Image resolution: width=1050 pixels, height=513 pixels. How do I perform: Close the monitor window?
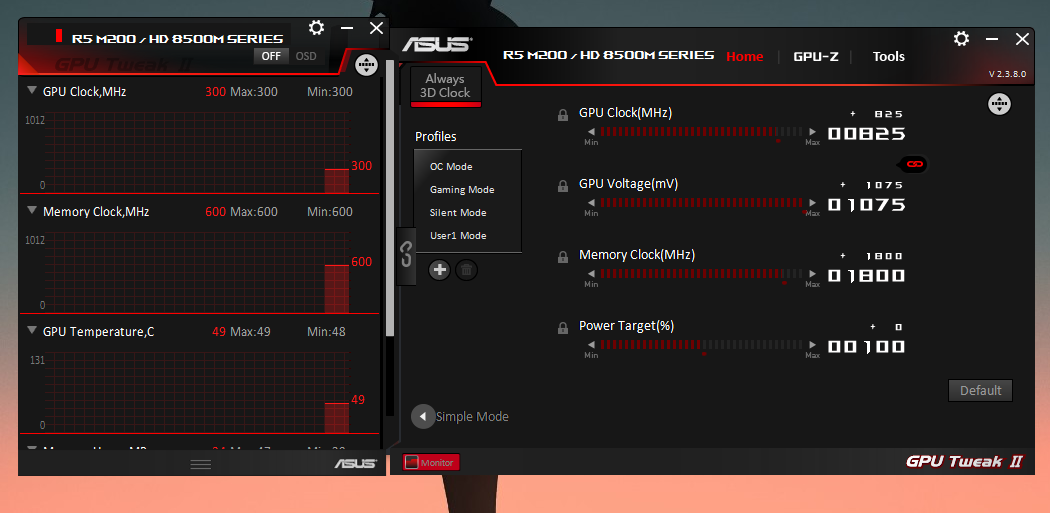[376, 27]
